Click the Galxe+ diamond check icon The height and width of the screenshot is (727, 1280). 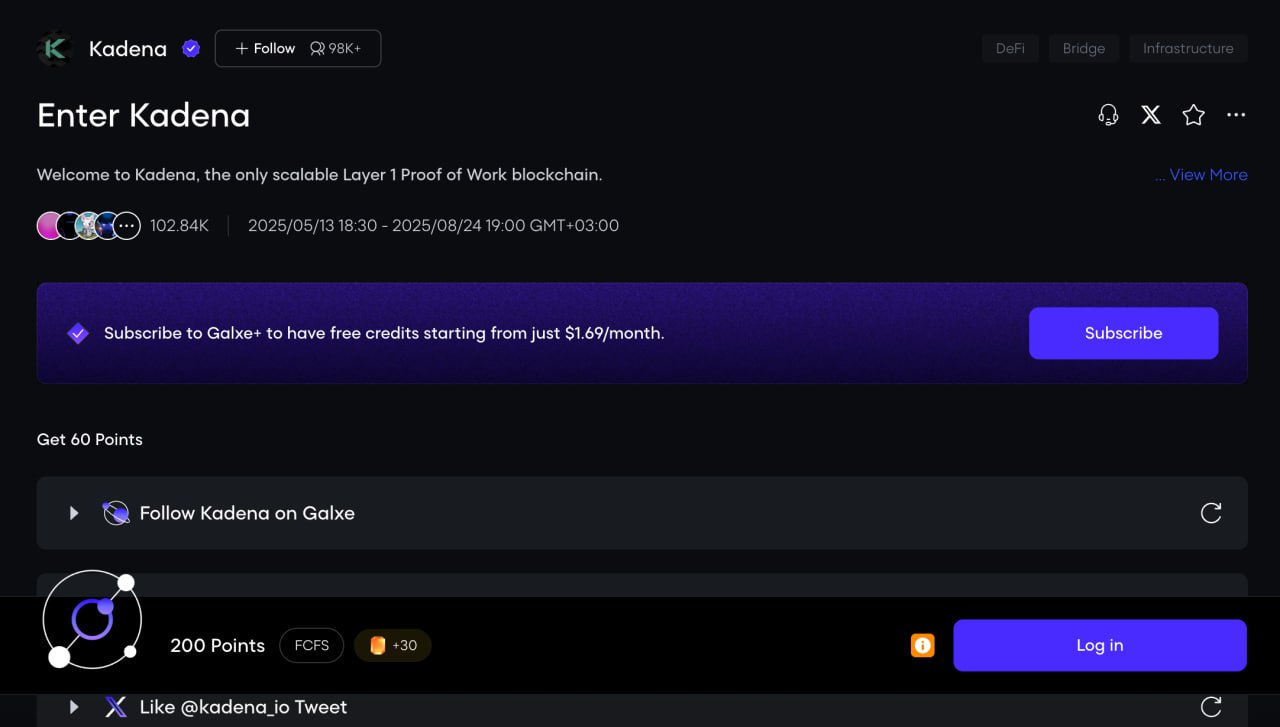pyautogui.click(x=78, y=333)
